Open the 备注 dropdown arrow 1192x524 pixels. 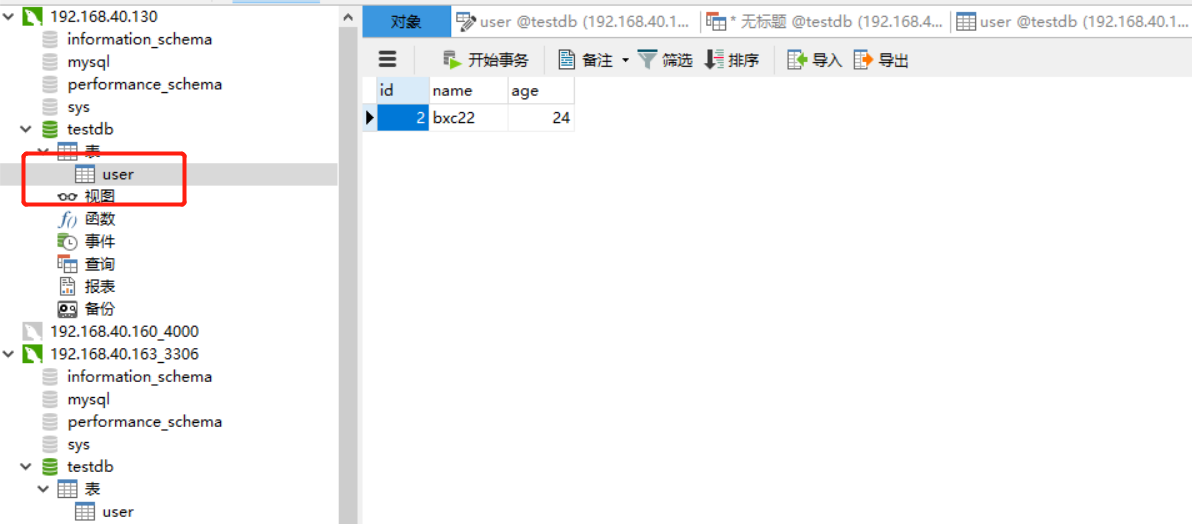[626, 60]
